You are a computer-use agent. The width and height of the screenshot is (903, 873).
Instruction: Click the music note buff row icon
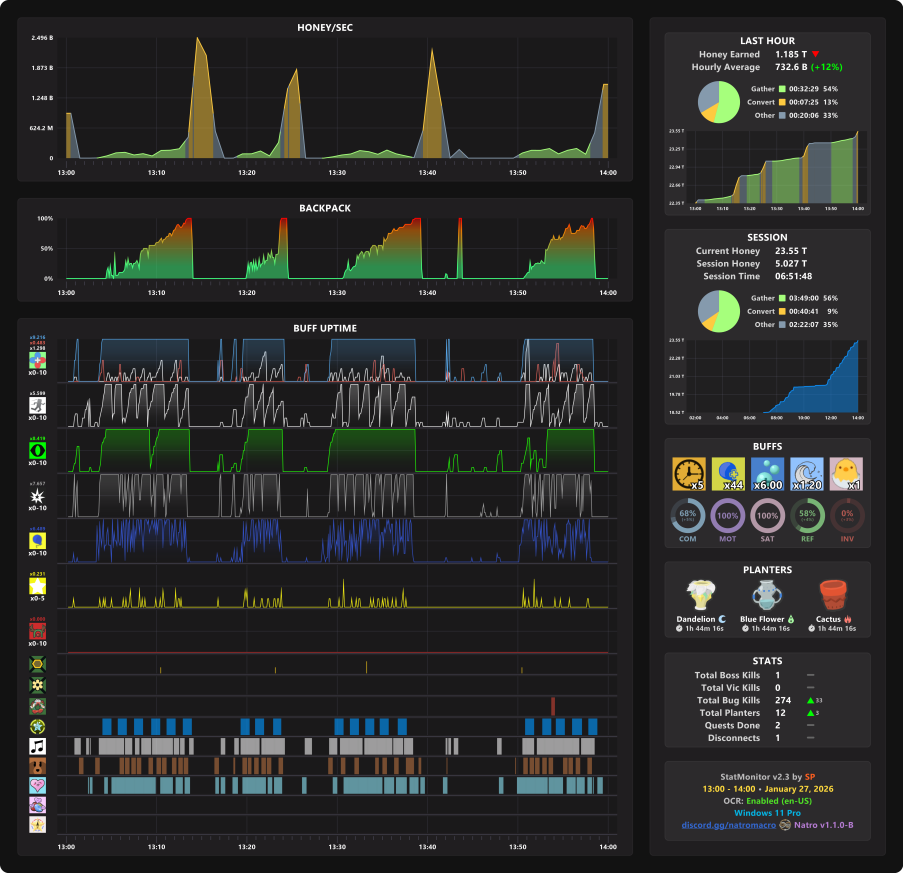[x=37, y=746]
